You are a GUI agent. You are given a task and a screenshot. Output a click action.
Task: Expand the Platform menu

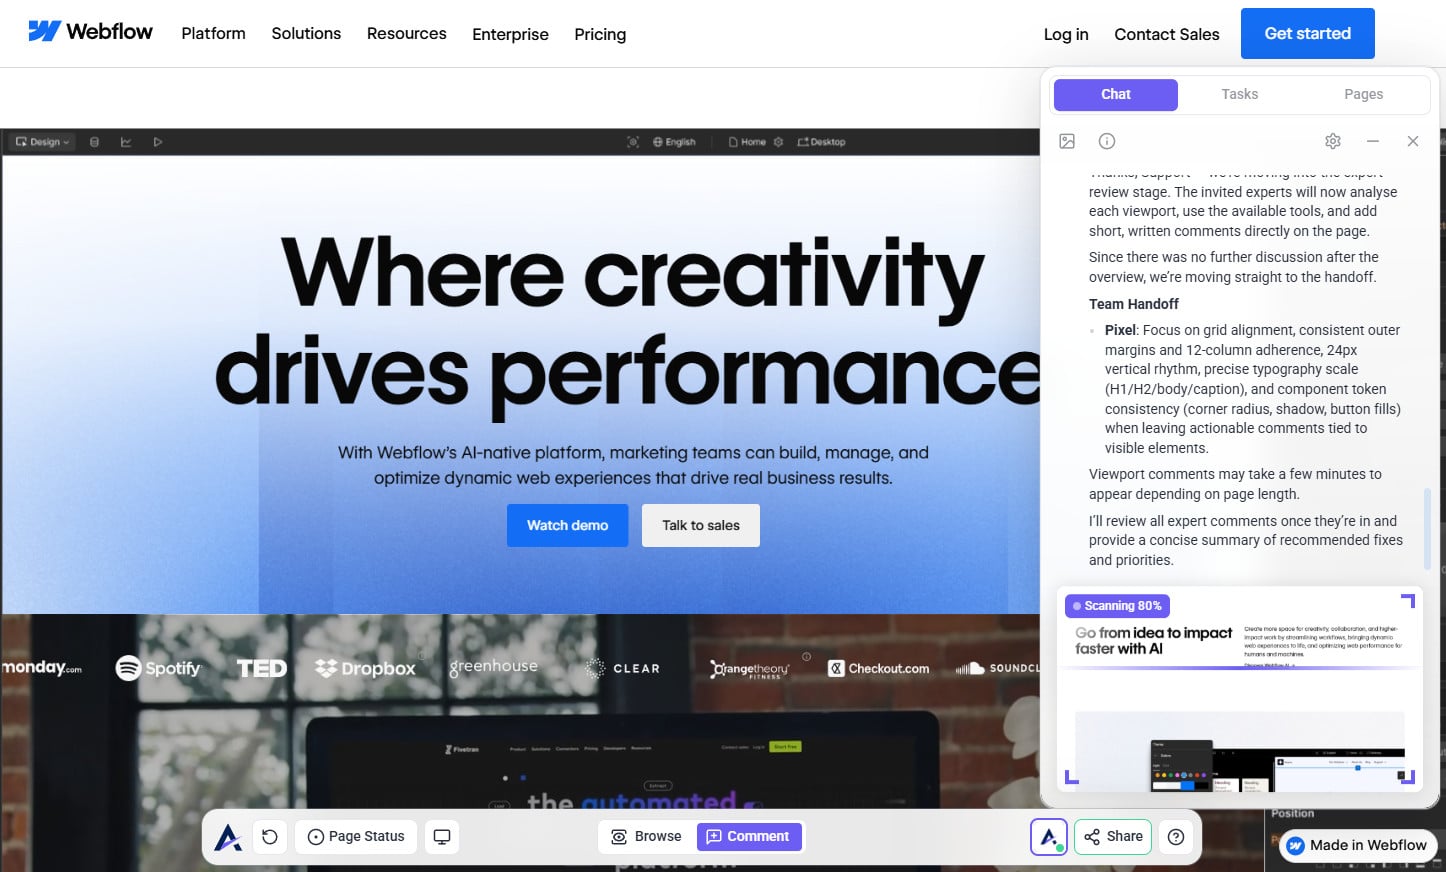(x=213, y=34)
